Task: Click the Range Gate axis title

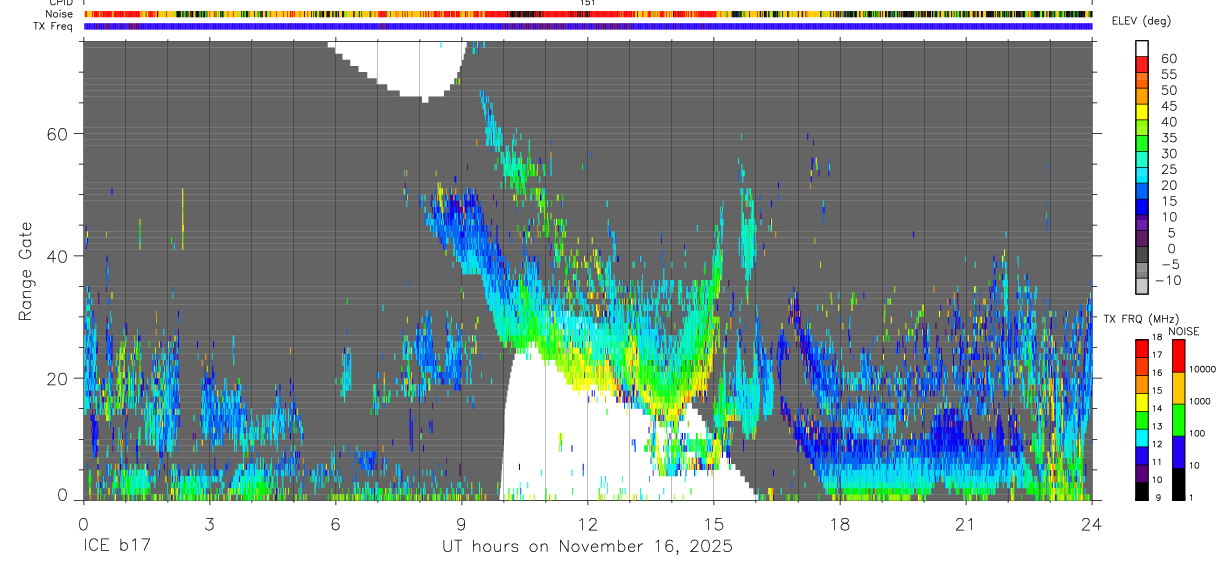Action: coord(27,271)
